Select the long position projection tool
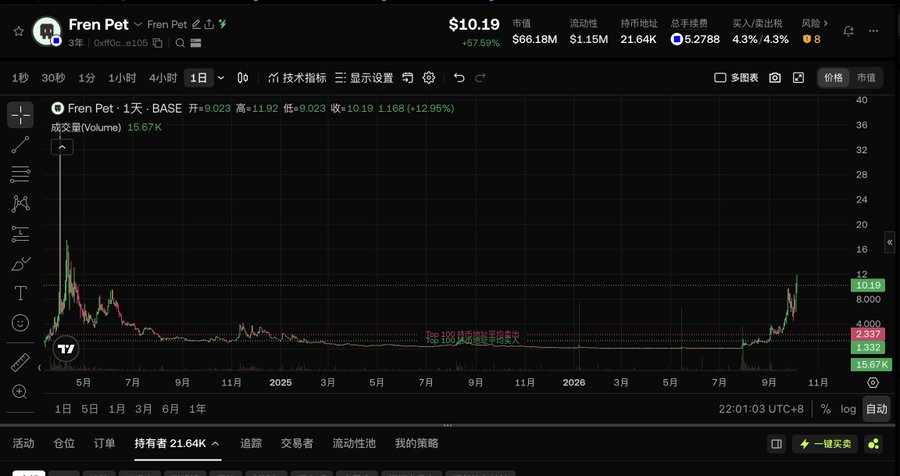This screenshot has height=476, width=900. [x=20, y=234]
